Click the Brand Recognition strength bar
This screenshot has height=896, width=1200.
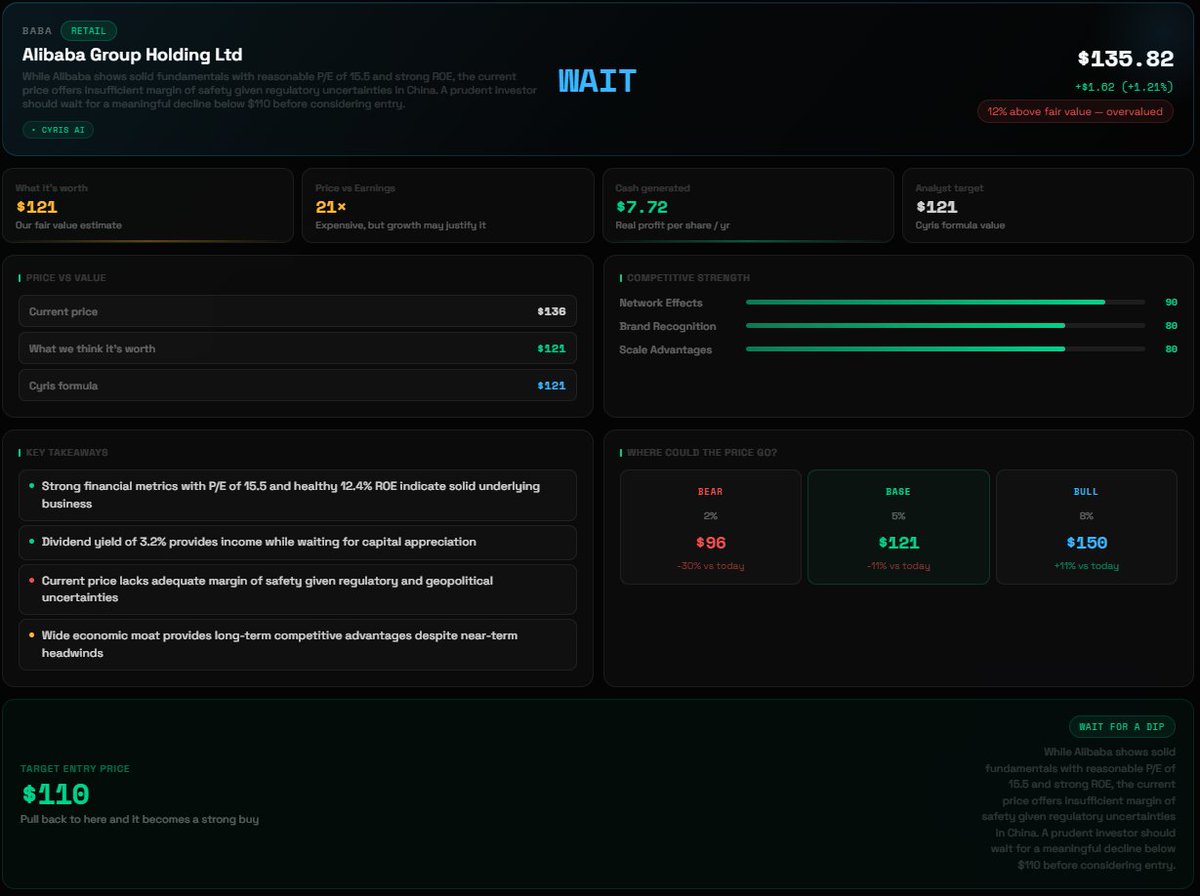tap(945, 326)
